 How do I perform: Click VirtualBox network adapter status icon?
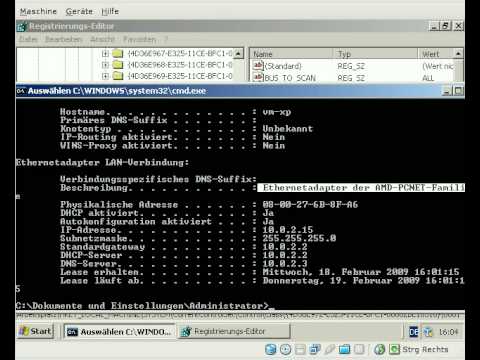(x=315, y=349)
